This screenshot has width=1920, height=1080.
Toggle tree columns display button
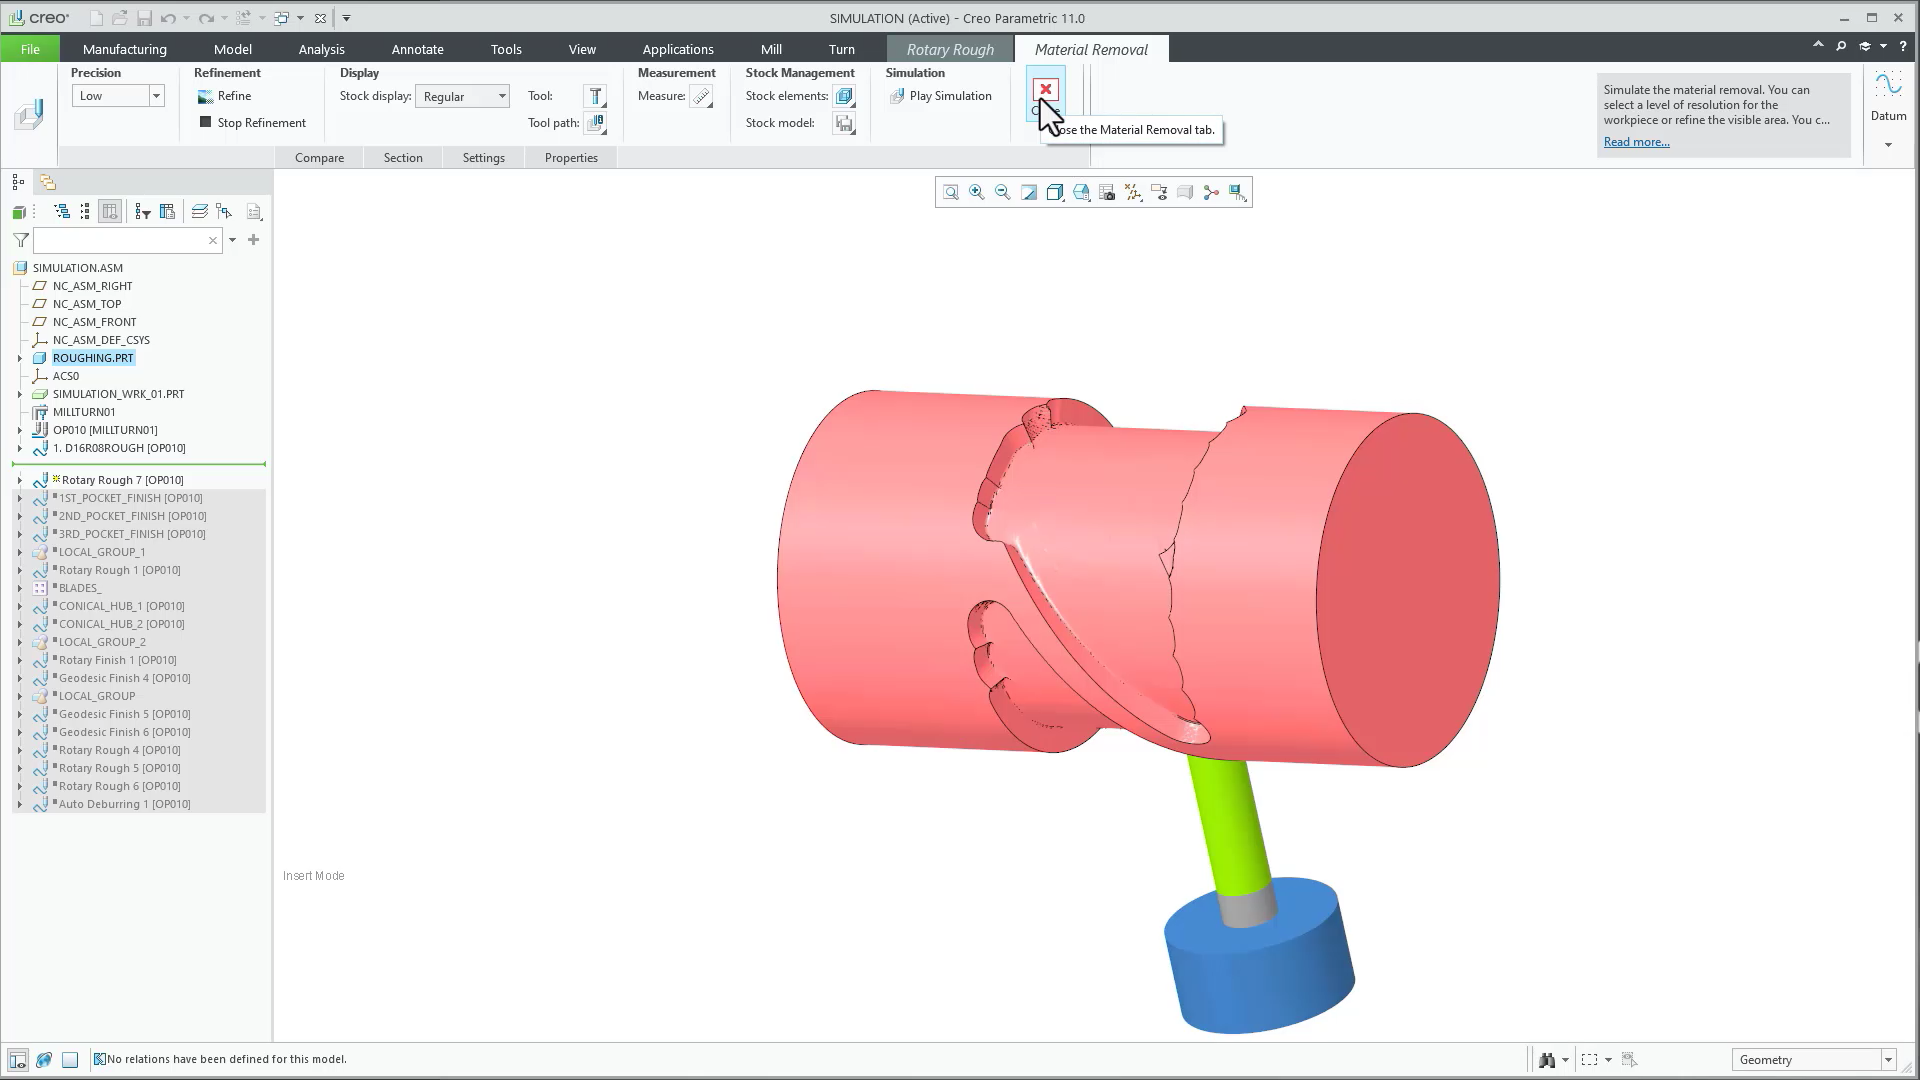point(110,212)
